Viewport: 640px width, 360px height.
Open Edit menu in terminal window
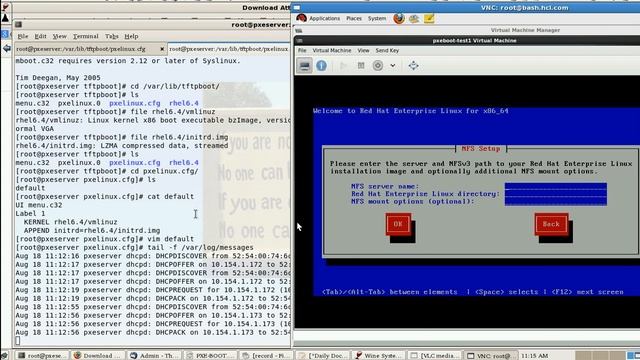pos(40,36)
